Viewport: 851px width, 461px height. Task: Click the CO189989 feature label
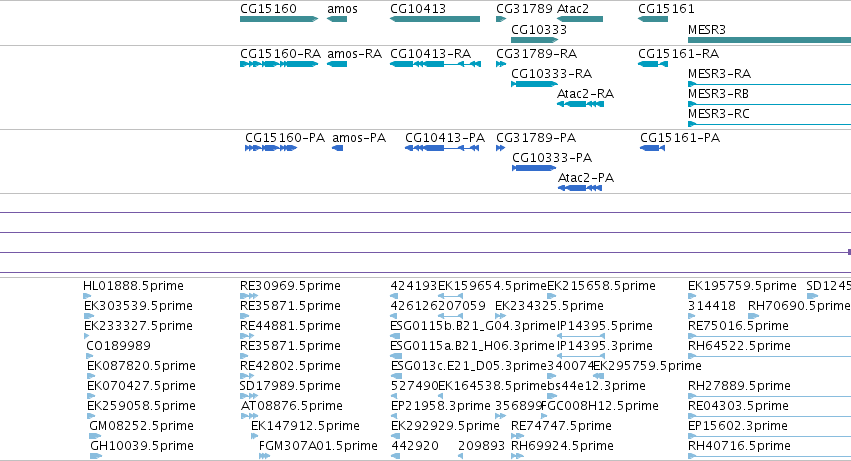coord(118,346)
